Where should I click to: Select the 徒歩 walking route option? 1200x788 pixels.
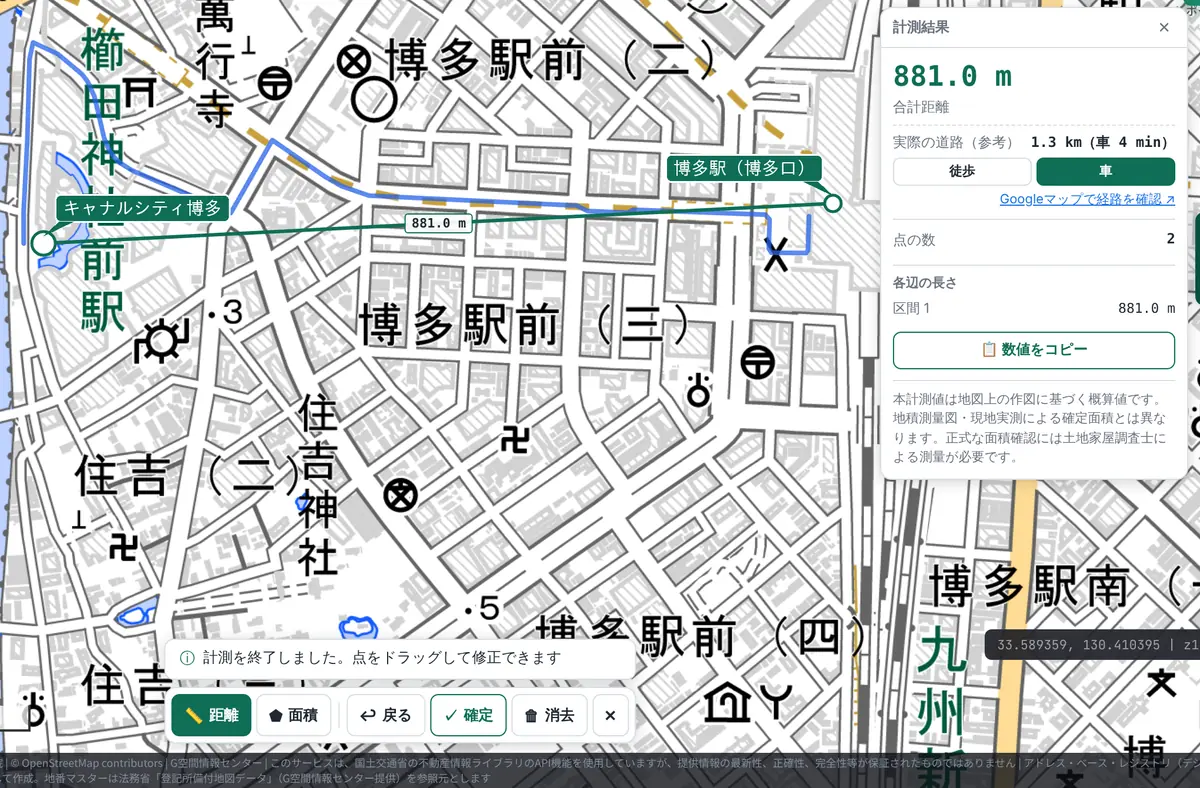coord(961,171)
